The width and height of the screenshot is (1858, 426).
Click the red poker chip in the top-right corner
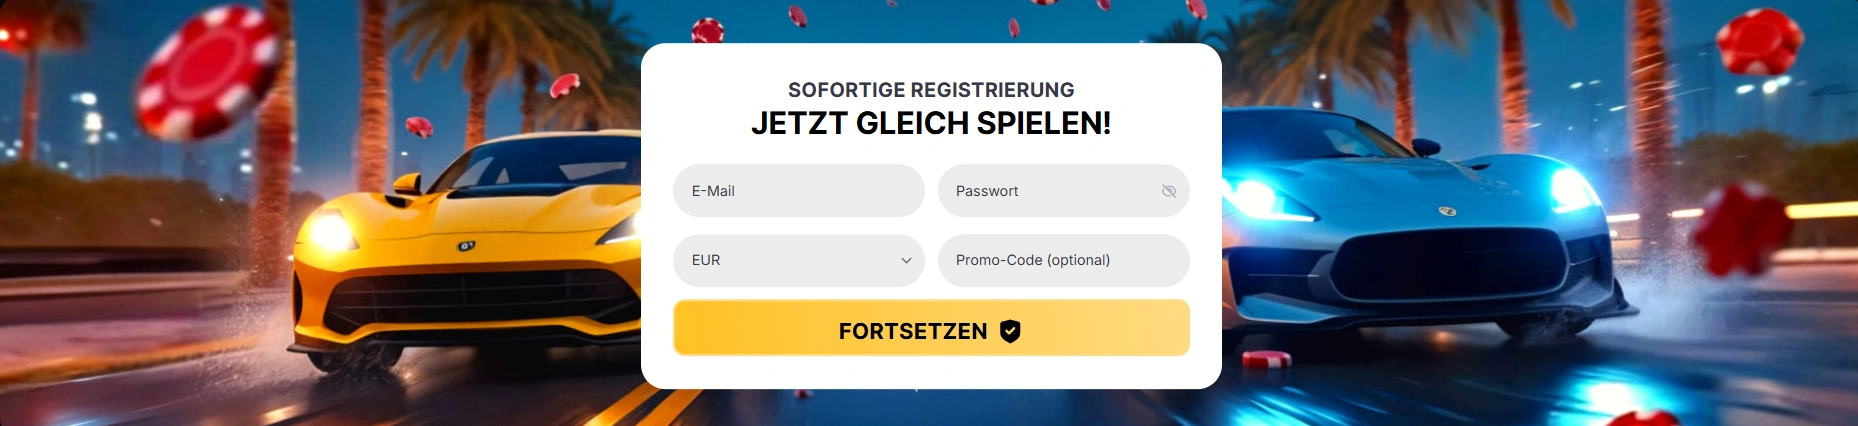(x=1759, y=42)
